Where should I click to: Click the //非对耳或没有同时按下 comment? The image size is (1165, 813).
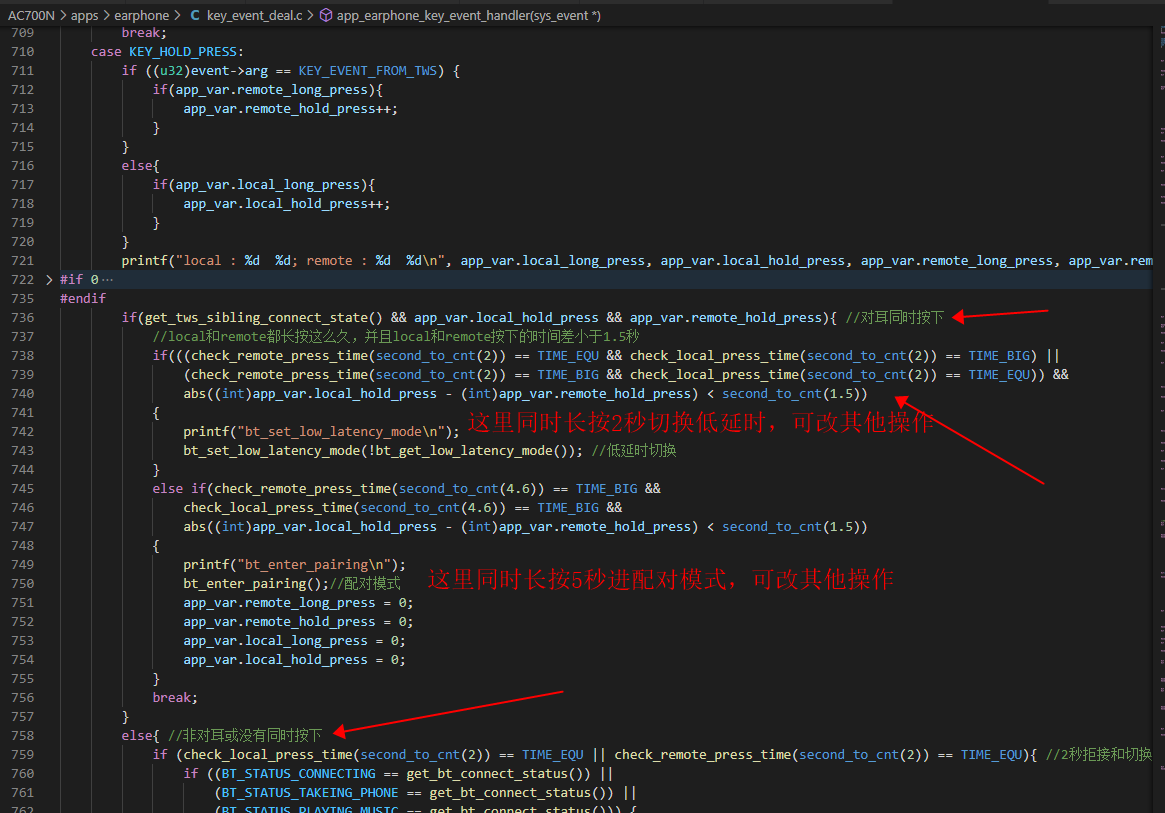[245, 735]
